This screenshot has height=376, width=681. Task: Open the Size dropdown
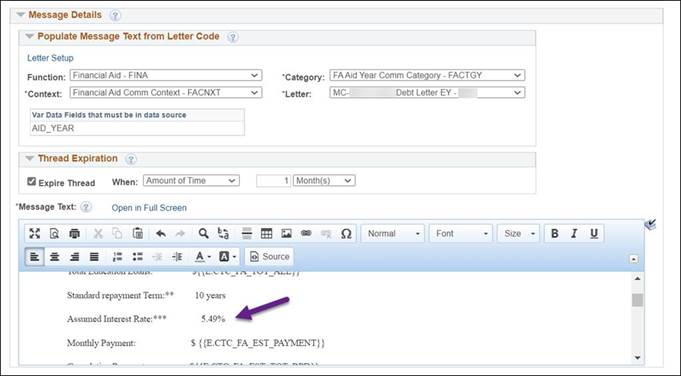tap(518, 234)
